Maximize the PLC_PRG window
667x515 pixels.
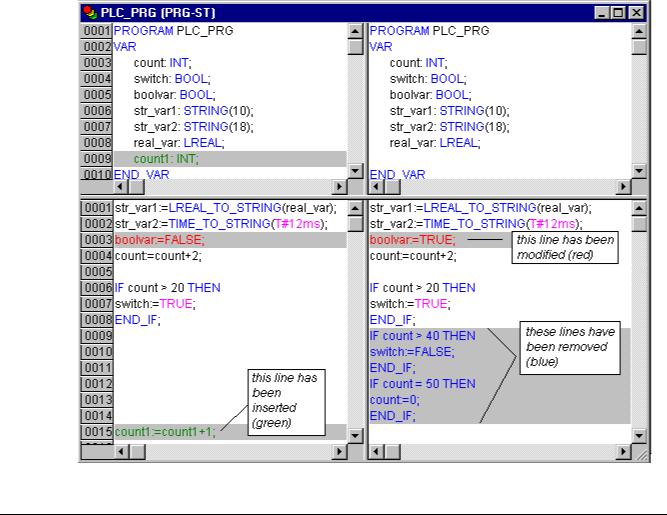pyautogui.click(x=618, y=13)
